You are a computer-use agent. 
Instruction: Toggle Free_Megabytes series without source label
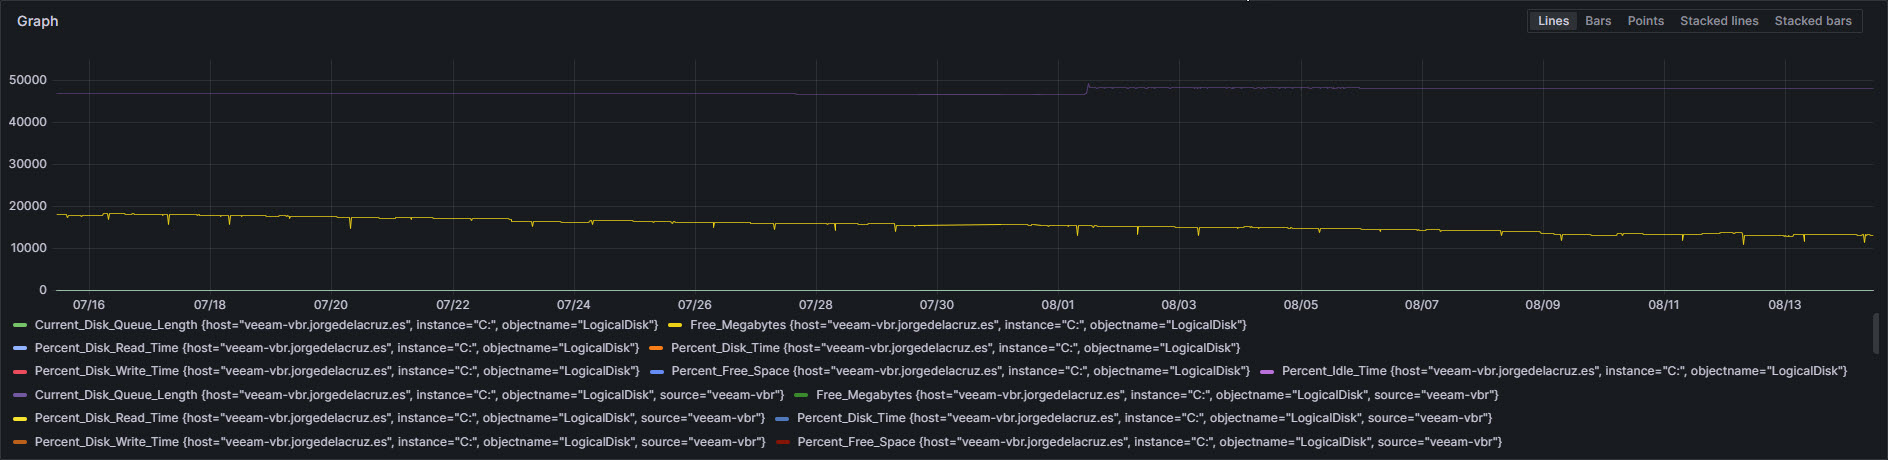[968, 325]
